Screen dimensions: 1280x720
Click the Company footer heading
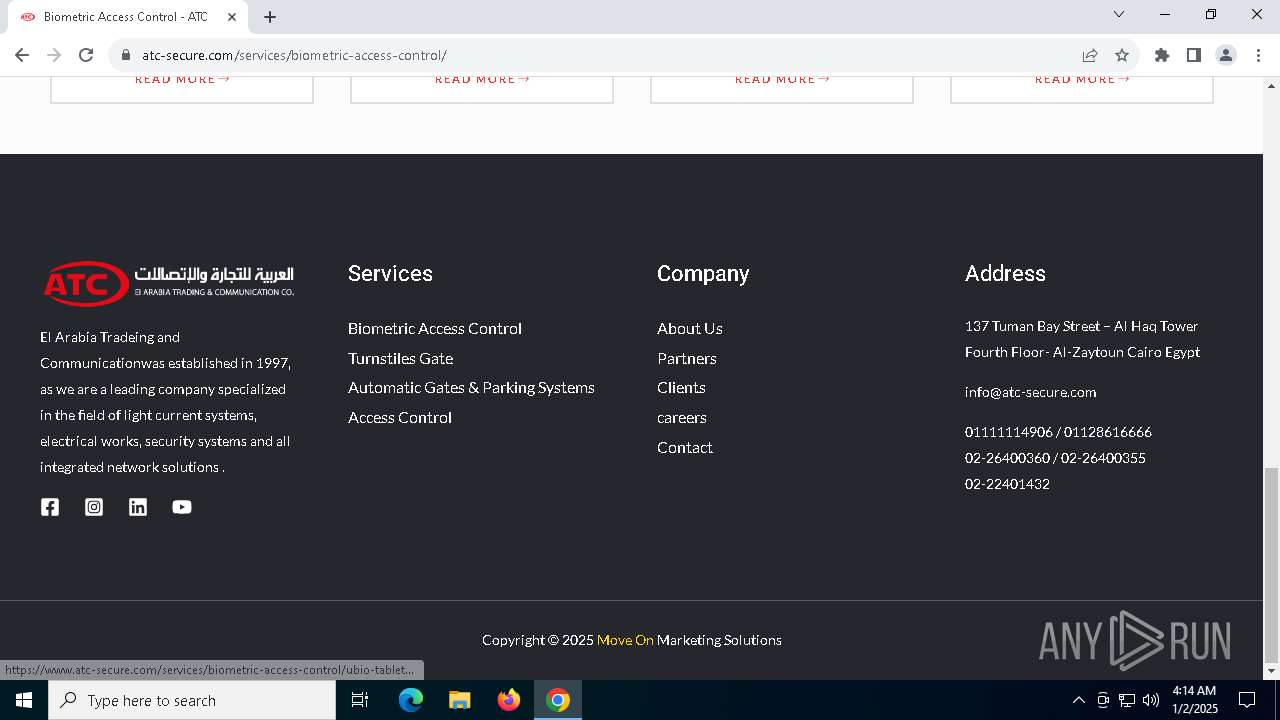(703, 274)
